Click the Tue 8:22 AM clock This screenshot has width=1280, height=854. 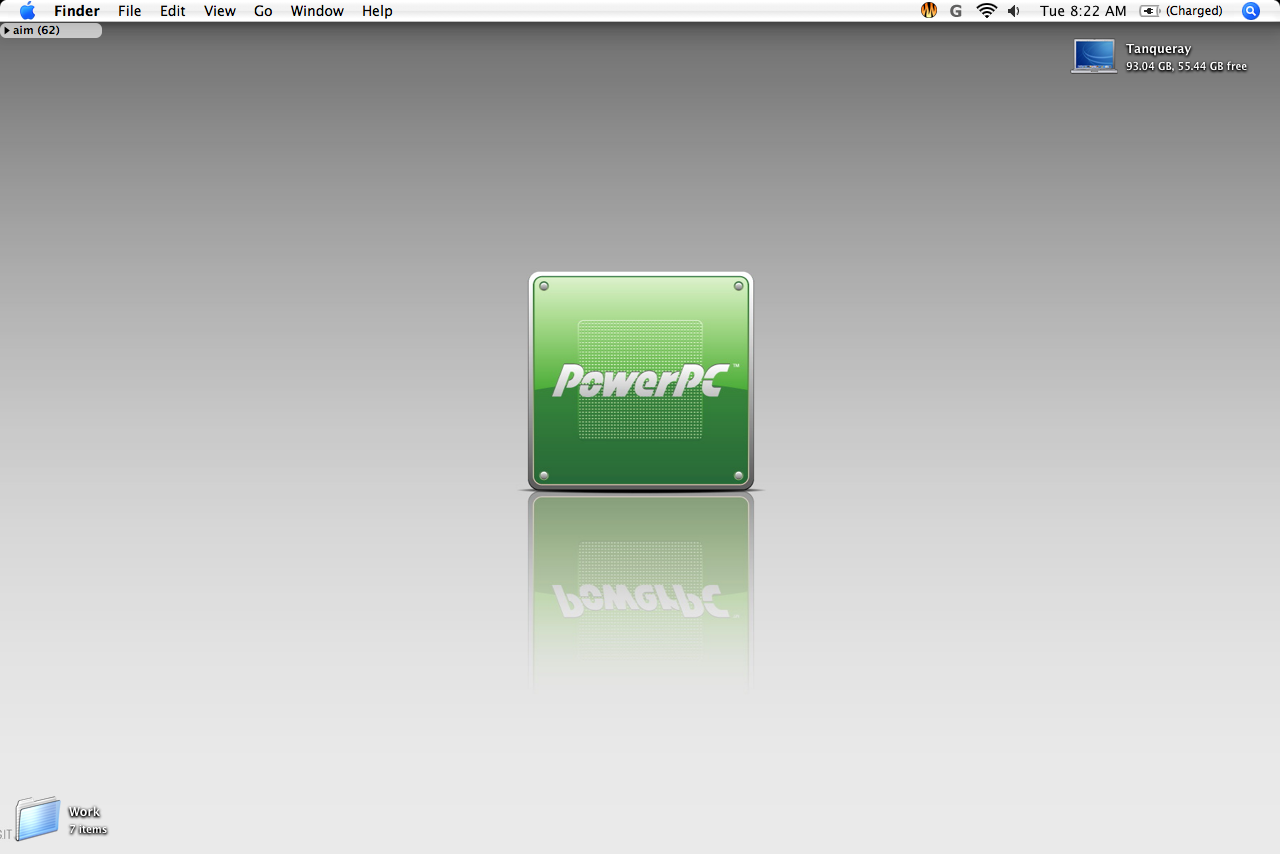pyautogui.click(x=1083, y=11)
